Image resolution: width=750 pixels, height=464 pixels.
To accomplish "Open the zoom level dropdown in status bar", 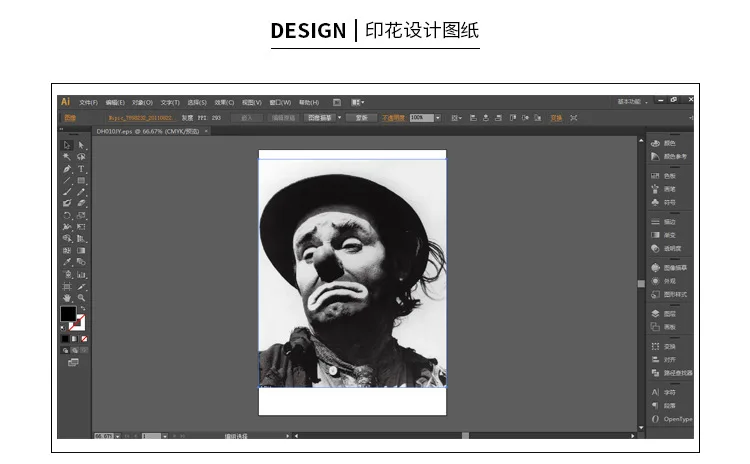I will (x=118, y=436).
